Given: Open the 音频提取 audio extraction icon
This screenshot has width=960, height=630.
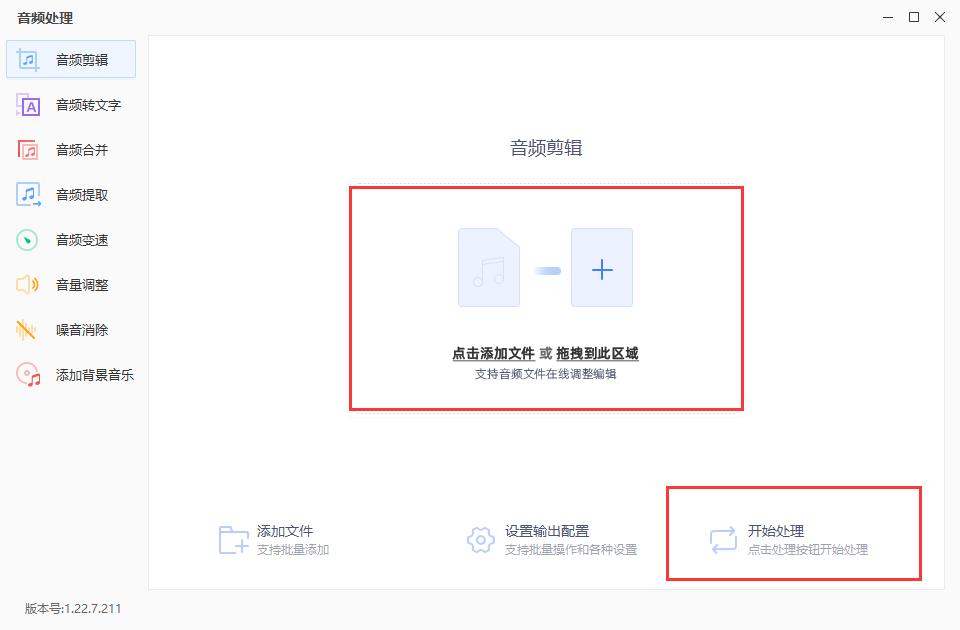Looking at the screenshot, I should (x=27, y=194).
